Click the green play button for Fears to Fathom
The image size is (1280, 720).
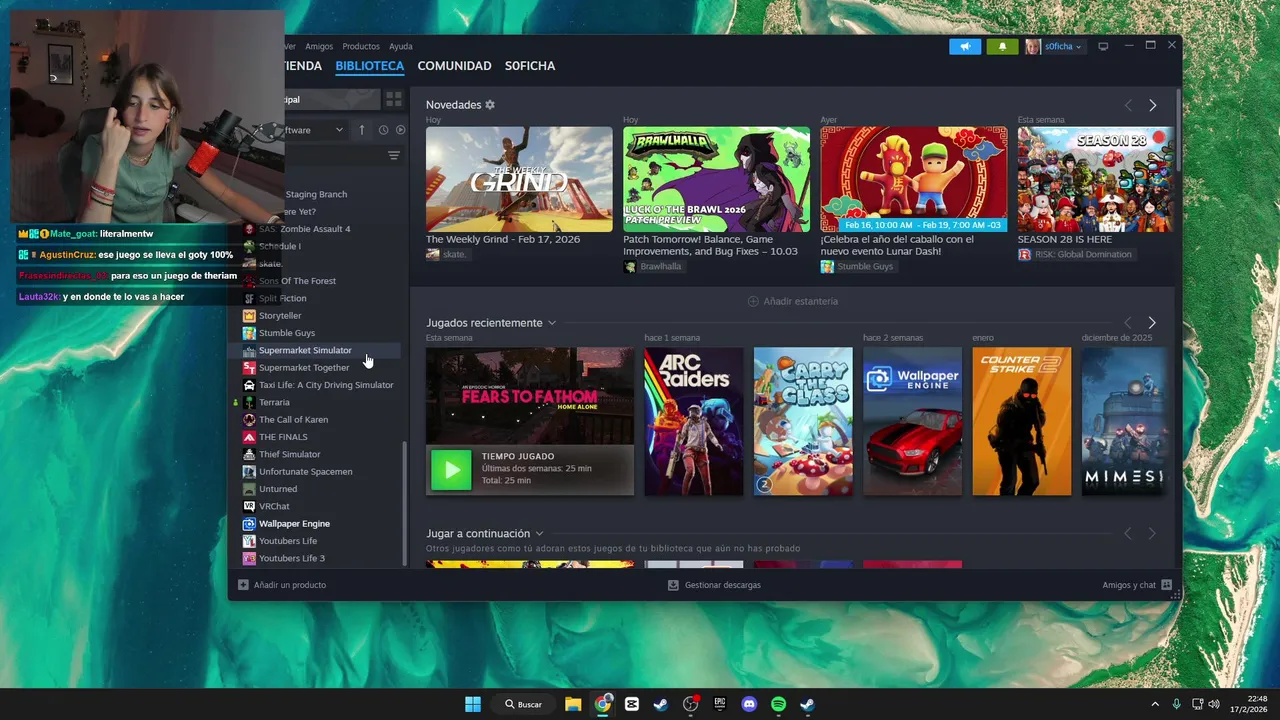tap(451, 470)
